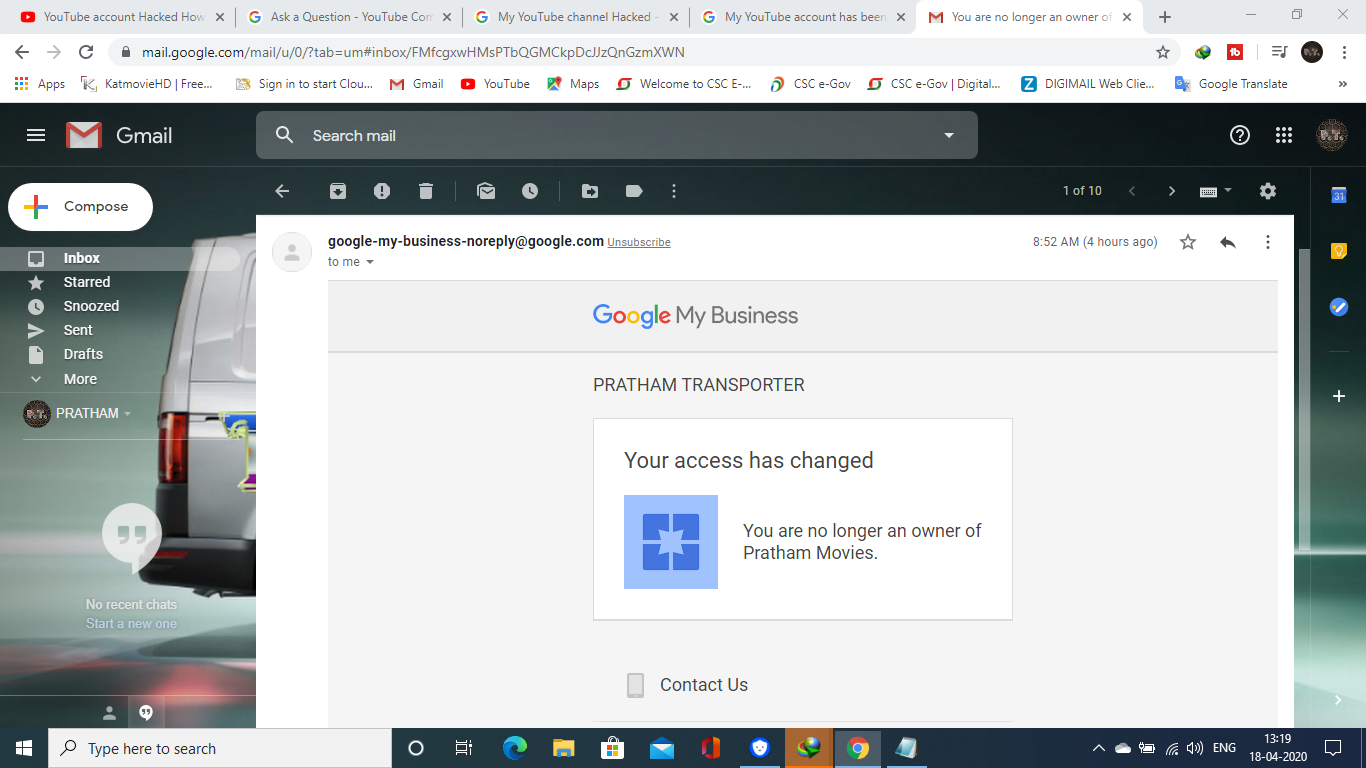Star this email
This screenshot has height=768, width=1366.
(1188, 242)
